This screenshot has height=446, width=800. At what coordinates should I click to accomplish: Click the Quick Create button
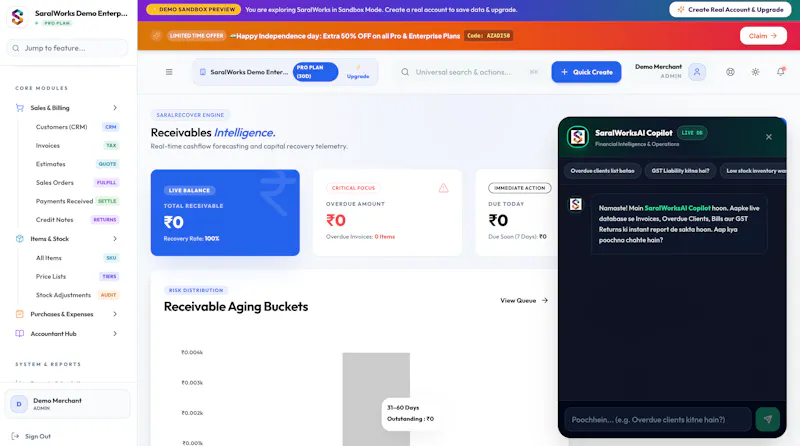click(x=586, y=72)
